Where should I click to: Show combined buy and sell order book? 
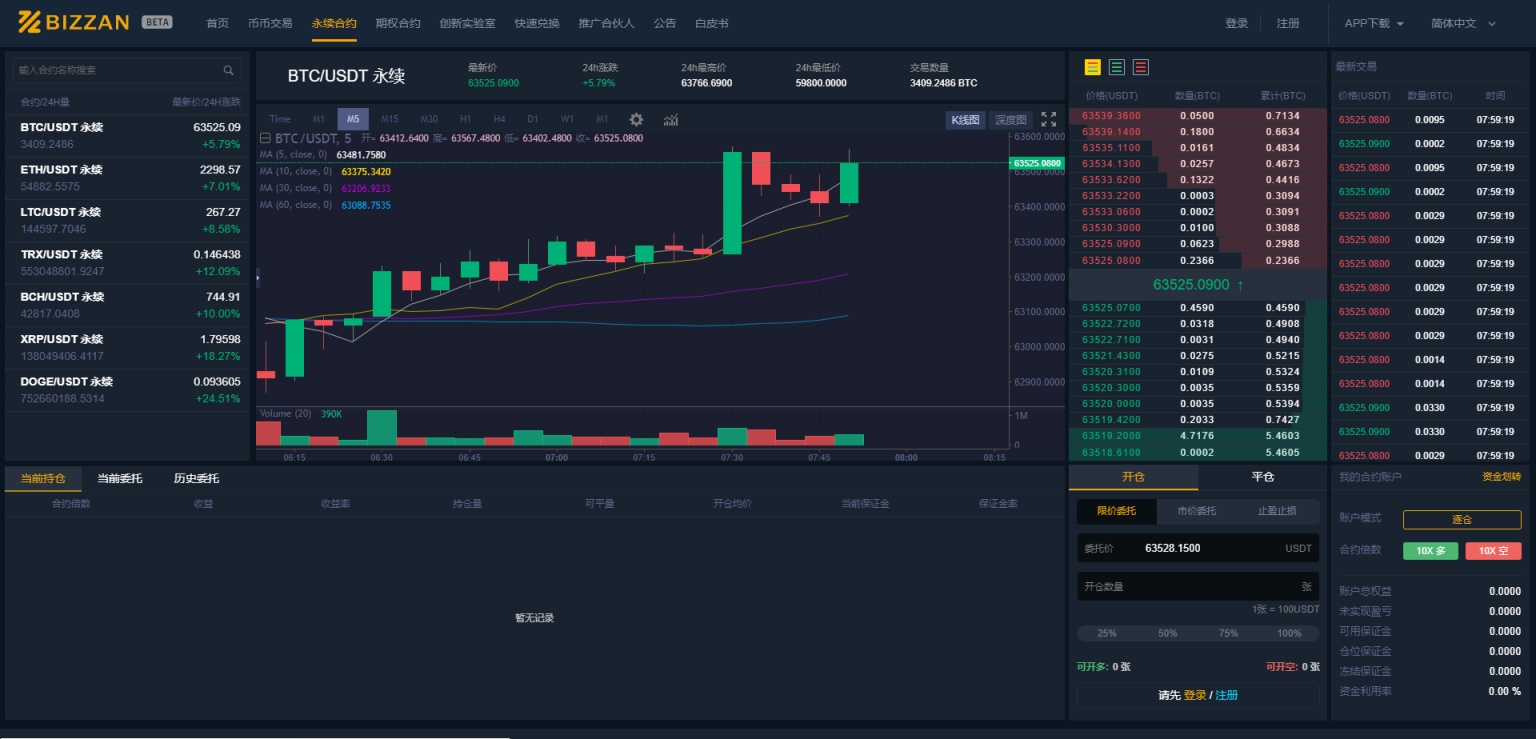click(x=1093, y=67)
